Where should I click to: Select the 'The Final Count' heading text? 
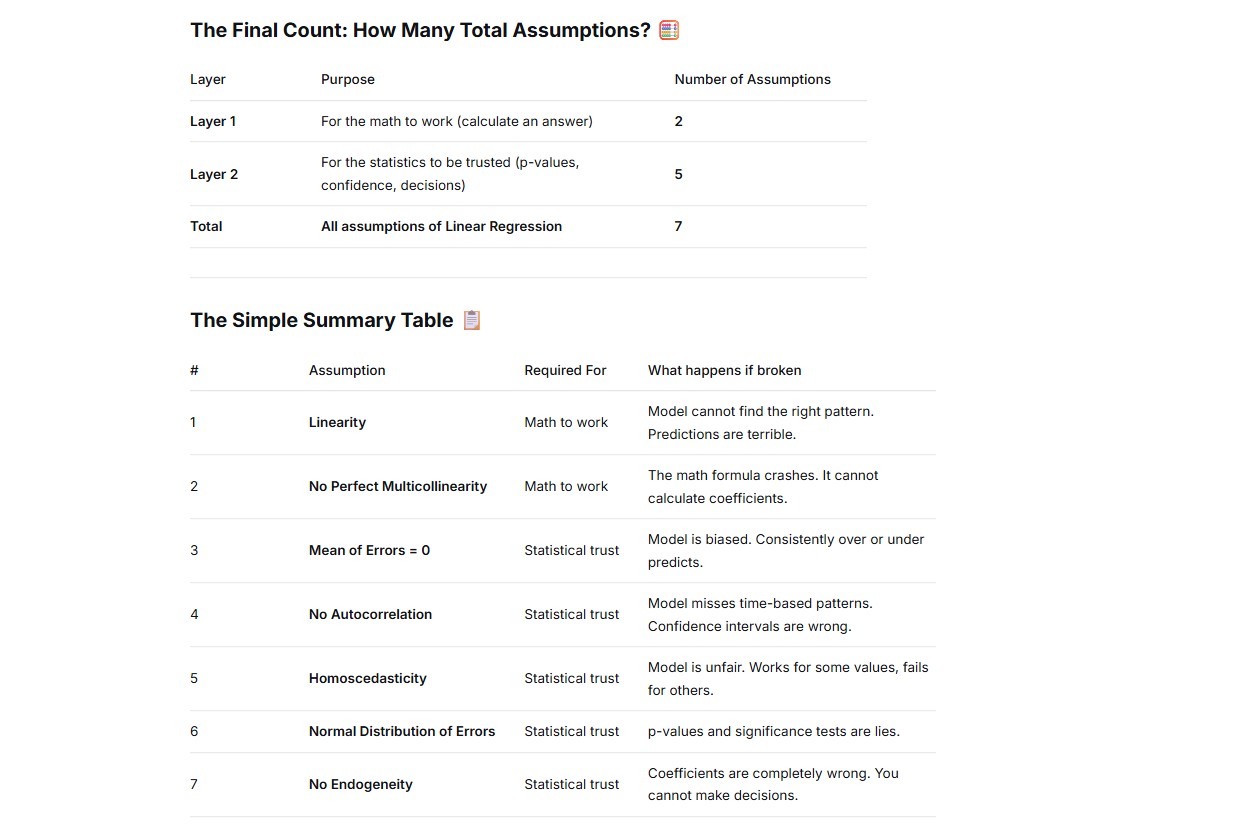click(x=420, y=30)
